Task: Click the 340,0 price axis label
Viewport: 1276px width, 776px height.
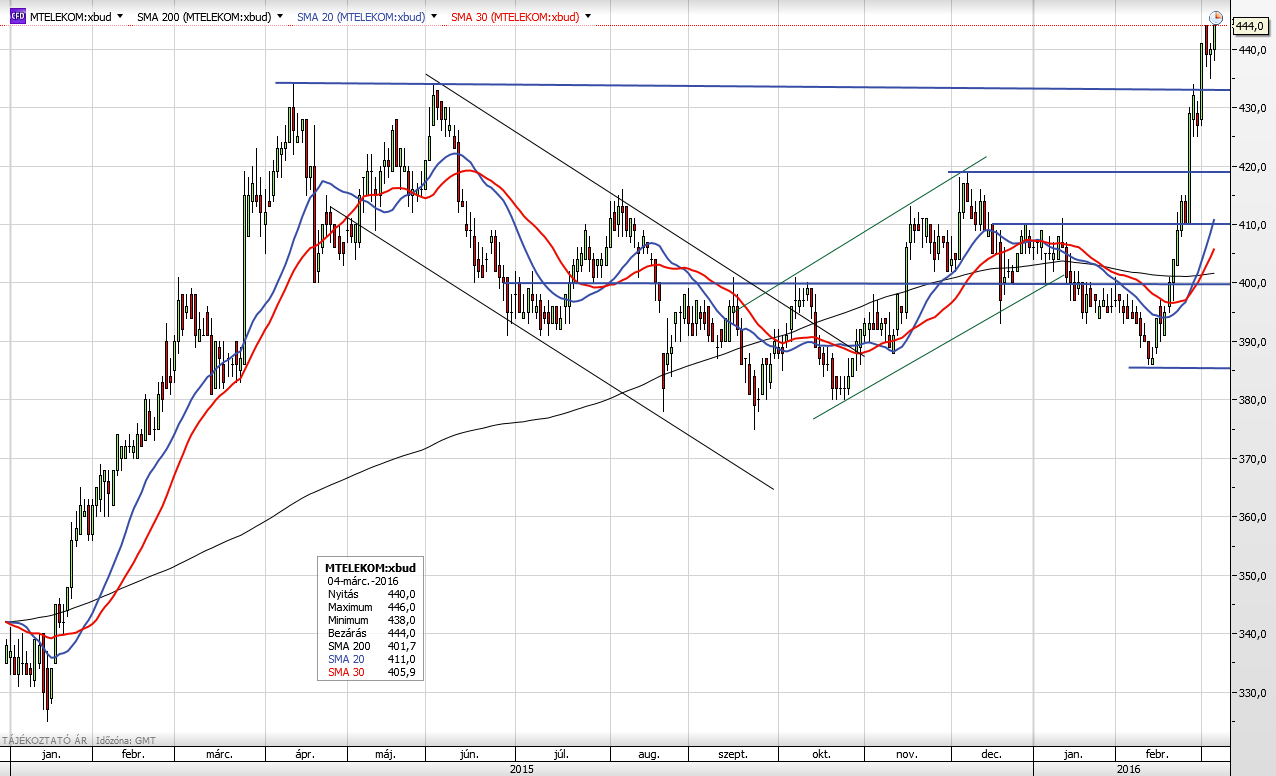Action: 1253,635
